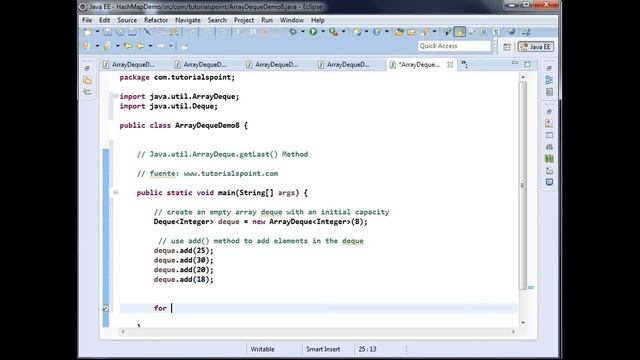Click the Help globe toolbar icon
This screenshot has height=360, width=640.
(511, 31)
